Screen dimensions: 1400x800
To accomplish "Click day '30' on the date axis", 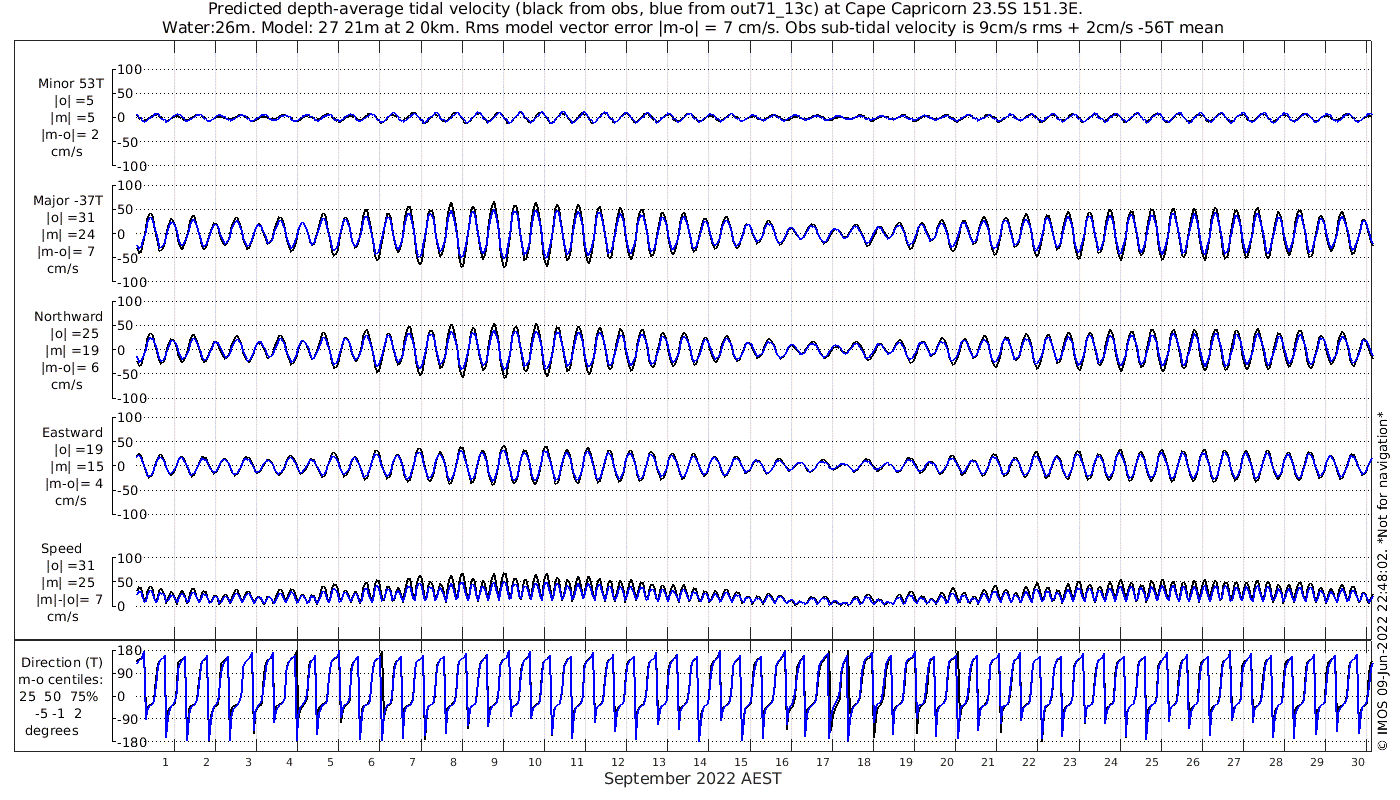I will pos(1358,762).
